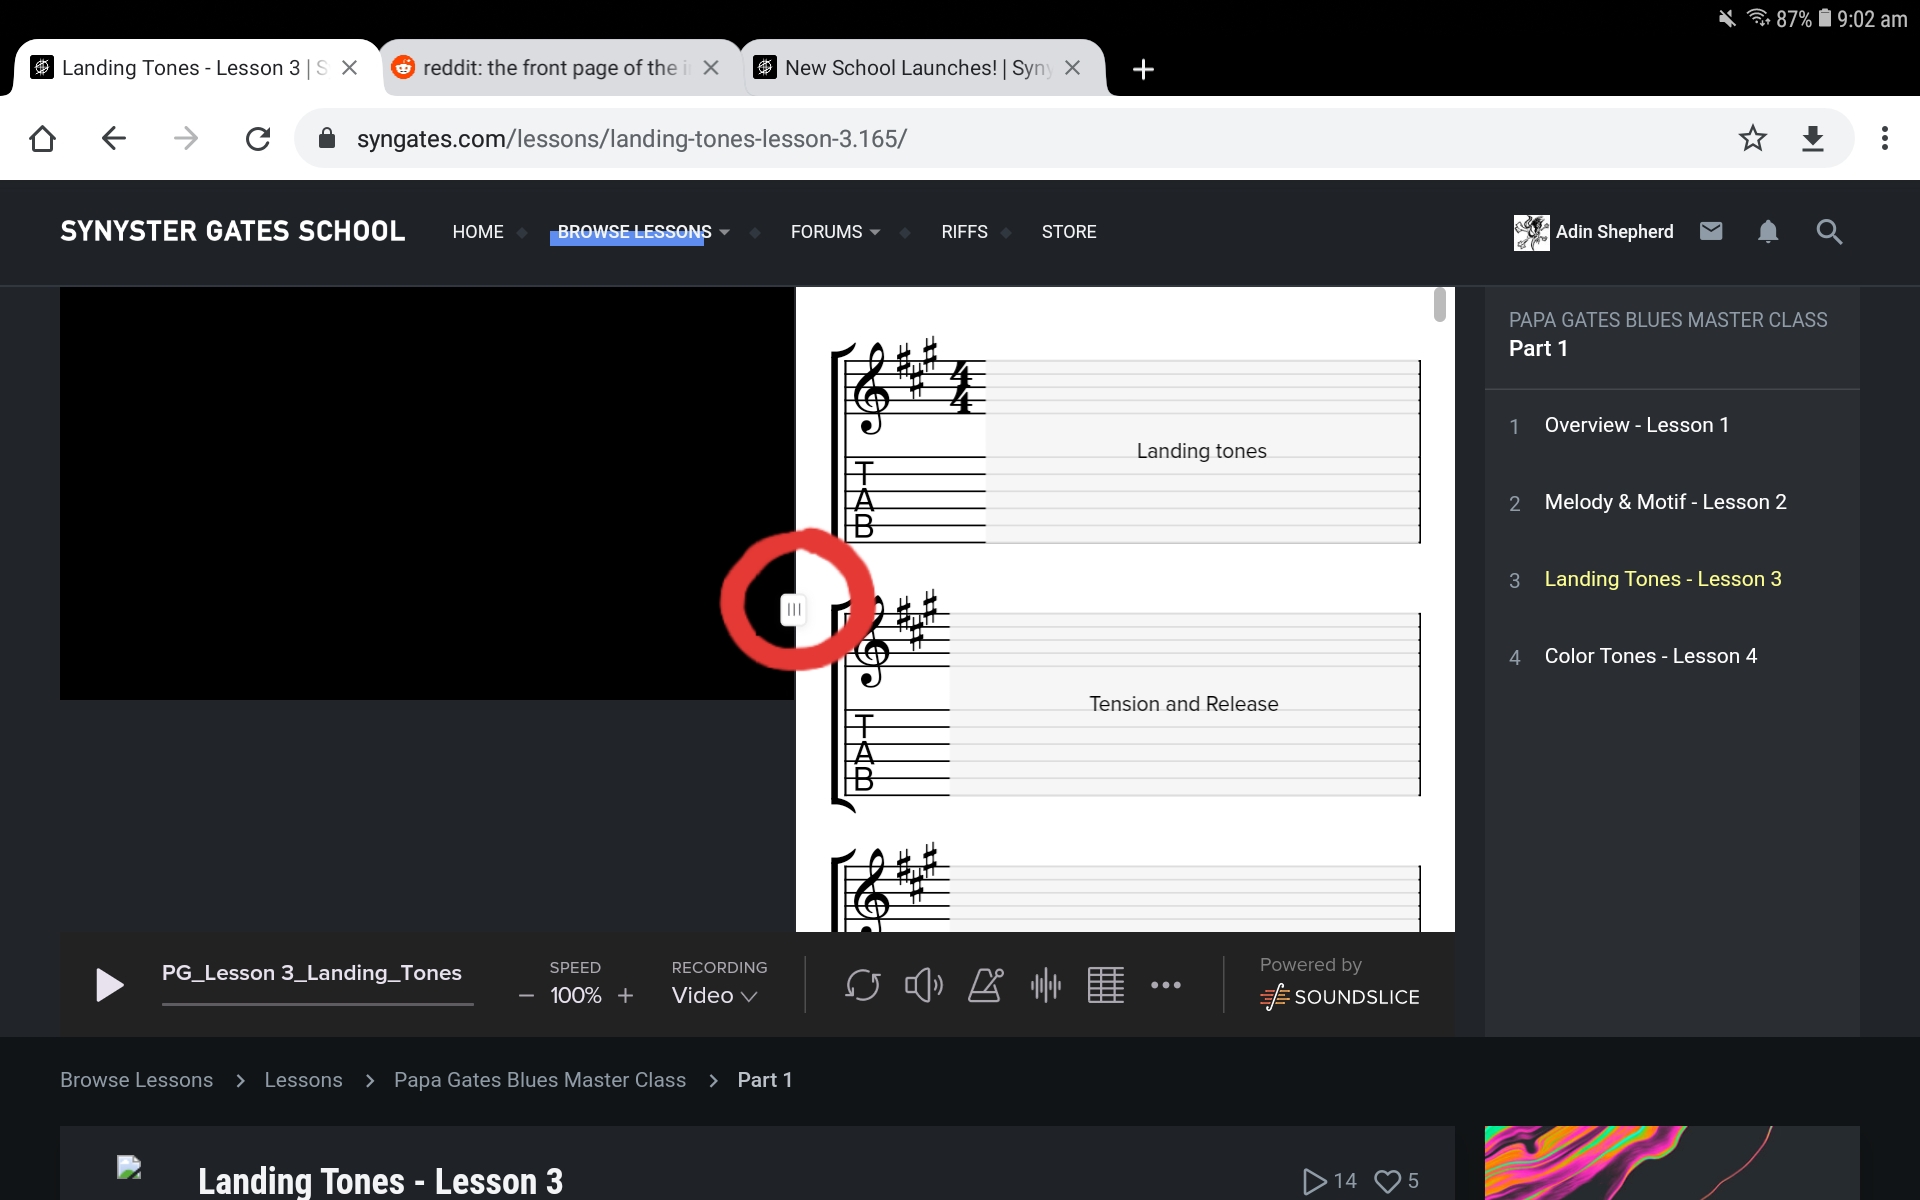The width and height of the screenshot is (1920, 1200).
Task: Click the more options ellipsis icon
Action: [x=1165, y=984]
